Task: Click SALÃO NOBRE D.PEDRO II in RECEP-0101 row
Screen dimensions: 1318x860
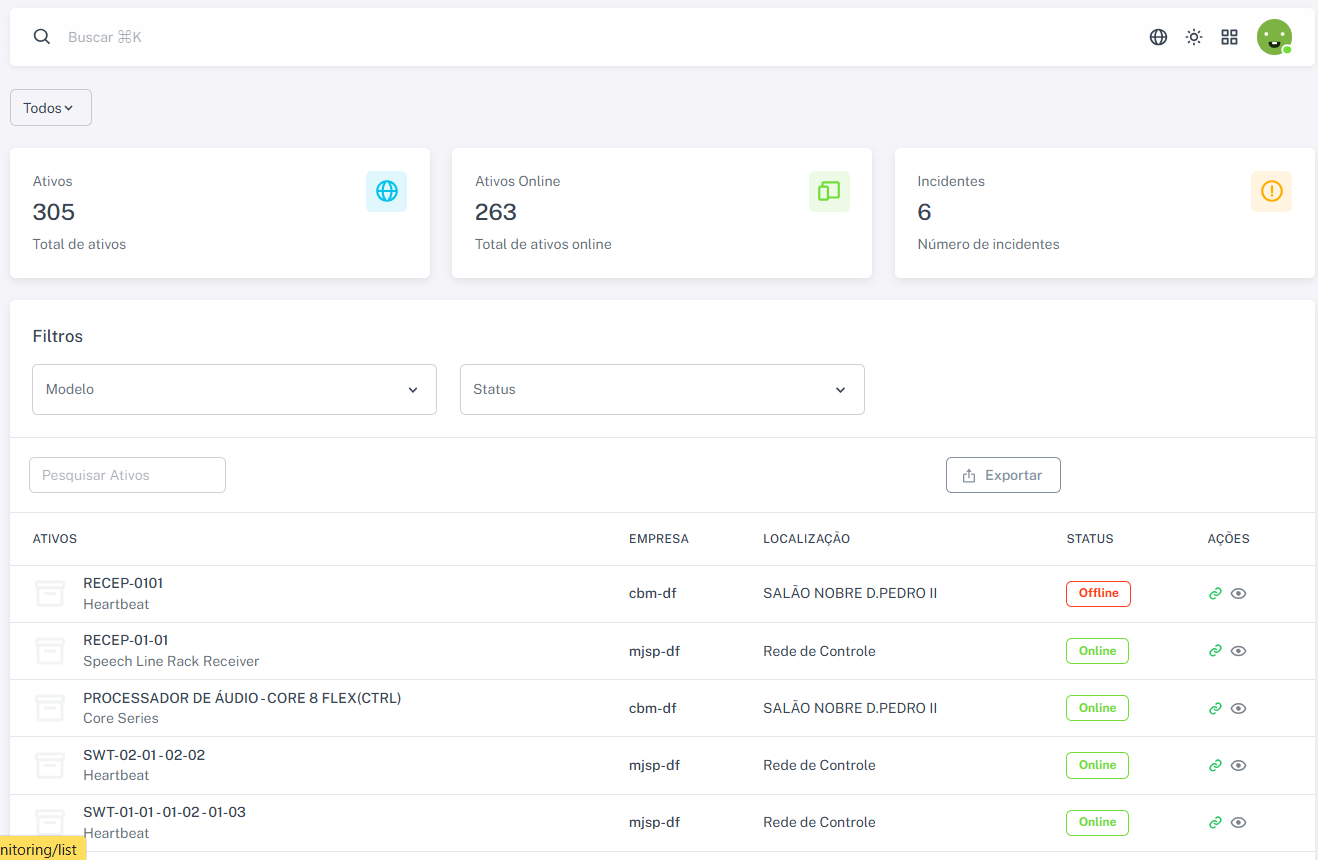Action: click(x=850, y=594)
